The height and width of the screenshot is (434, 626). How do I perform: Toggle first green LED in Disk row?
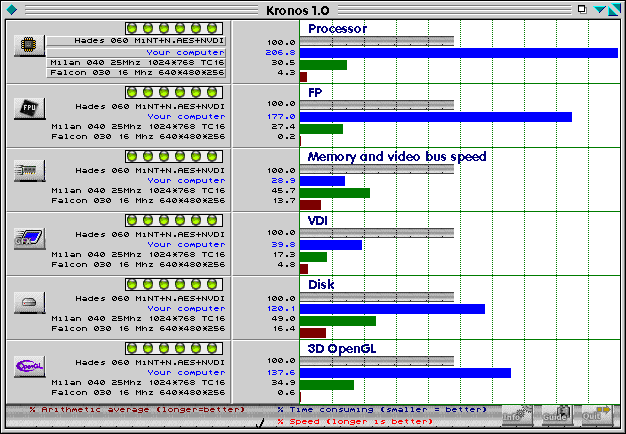[132, 285]
